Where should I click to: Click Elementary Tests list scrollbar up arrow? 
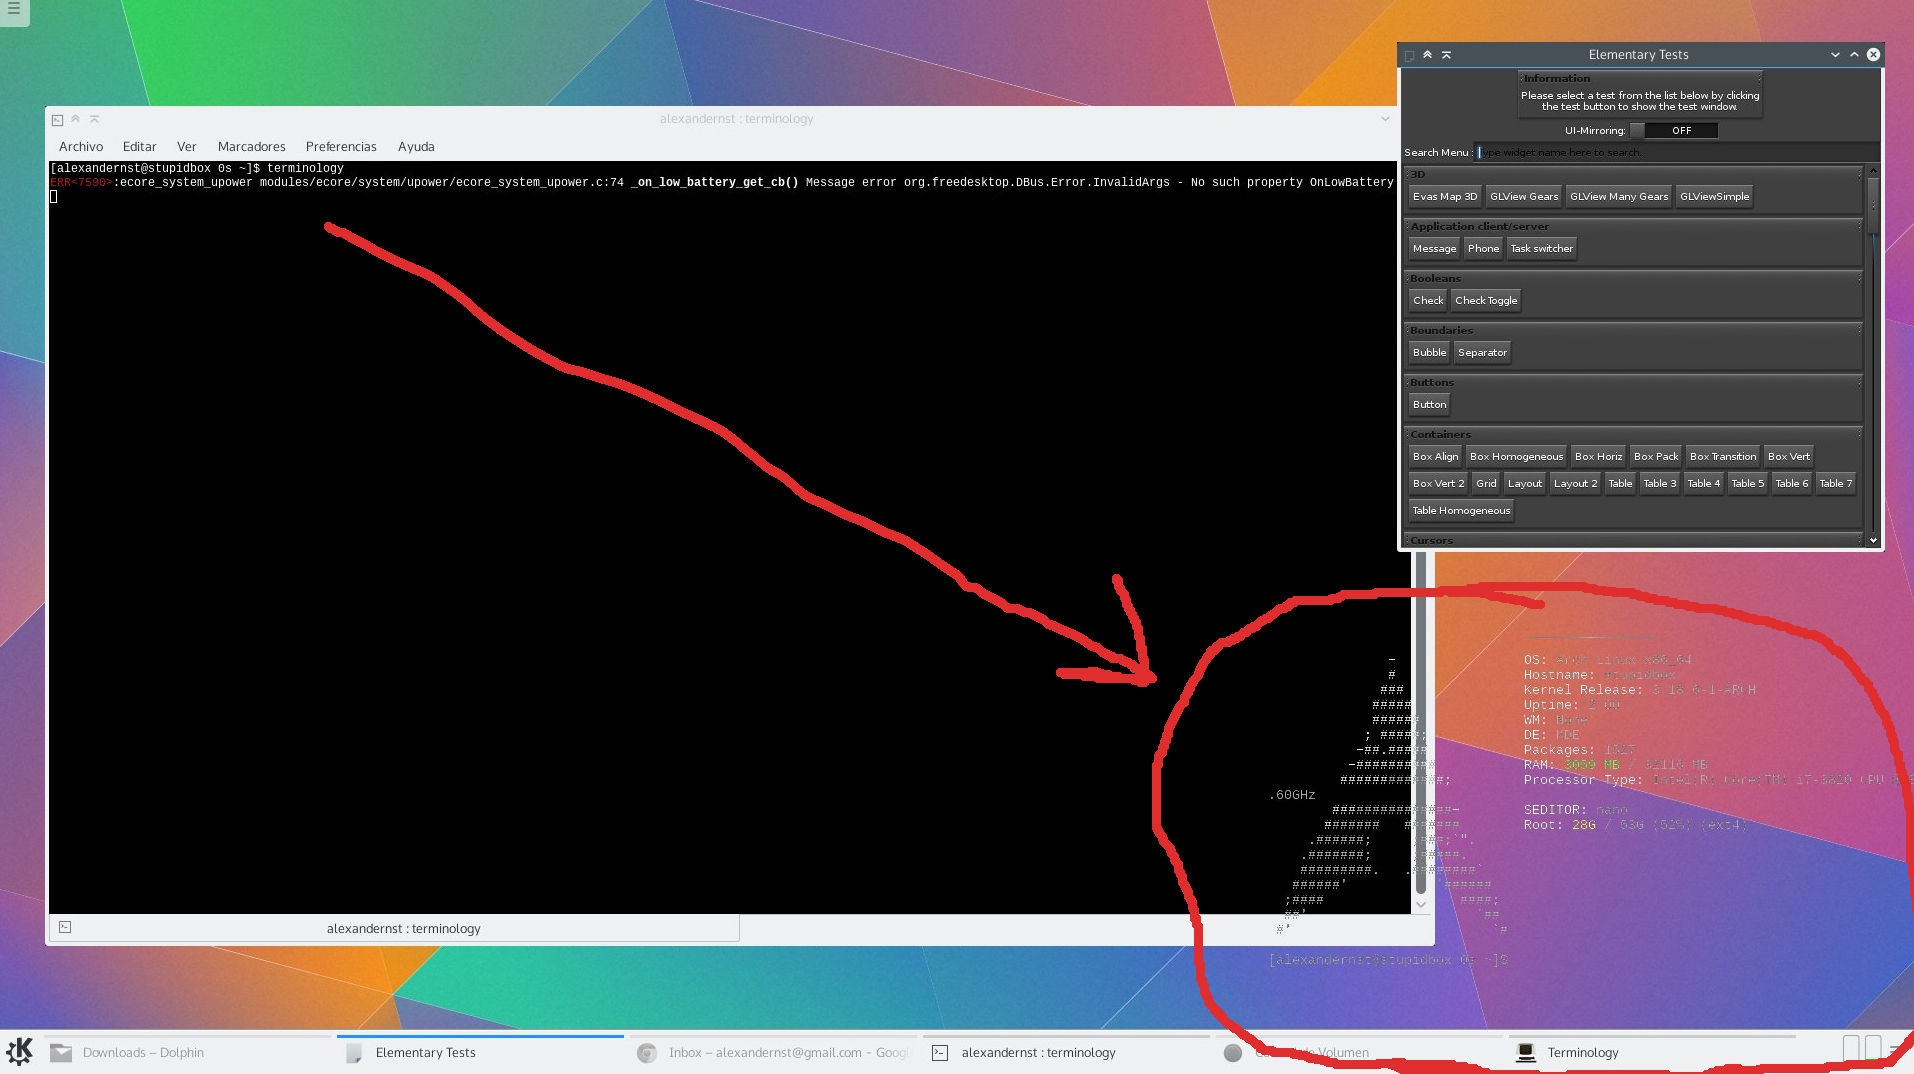coord(1873,172)
